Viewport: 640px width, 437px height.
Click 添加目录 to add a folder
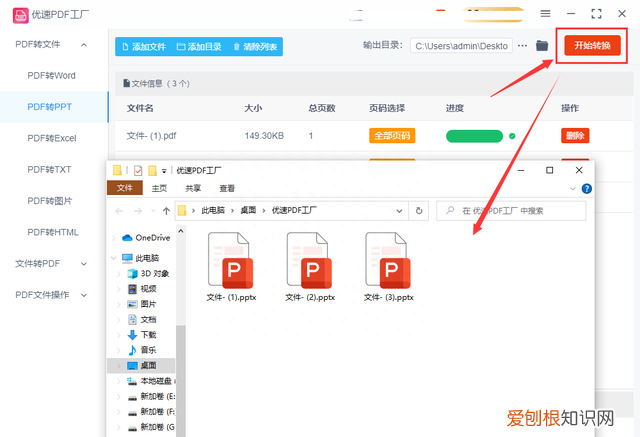click(x=199, y=47)
